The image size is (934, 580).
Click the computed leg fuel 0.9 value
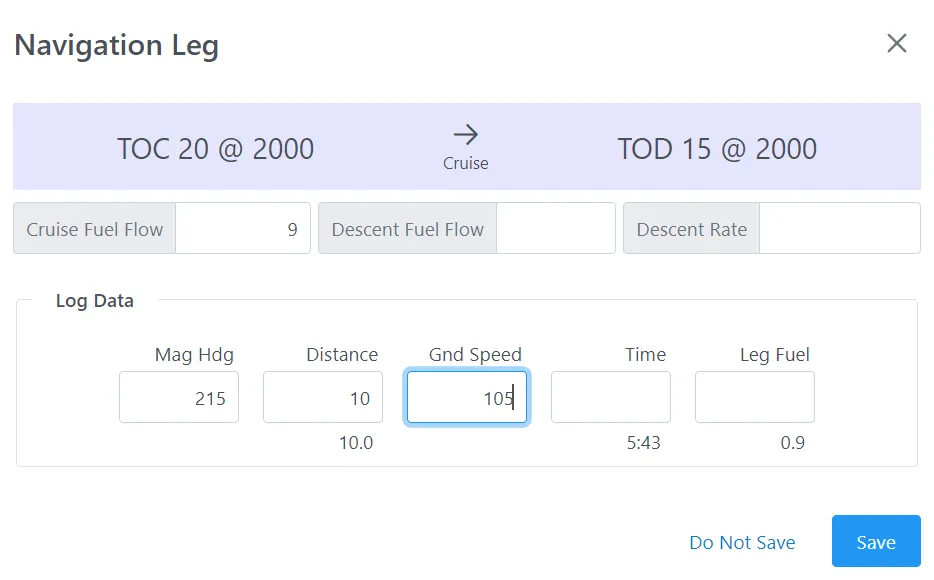tap(792, 442)
